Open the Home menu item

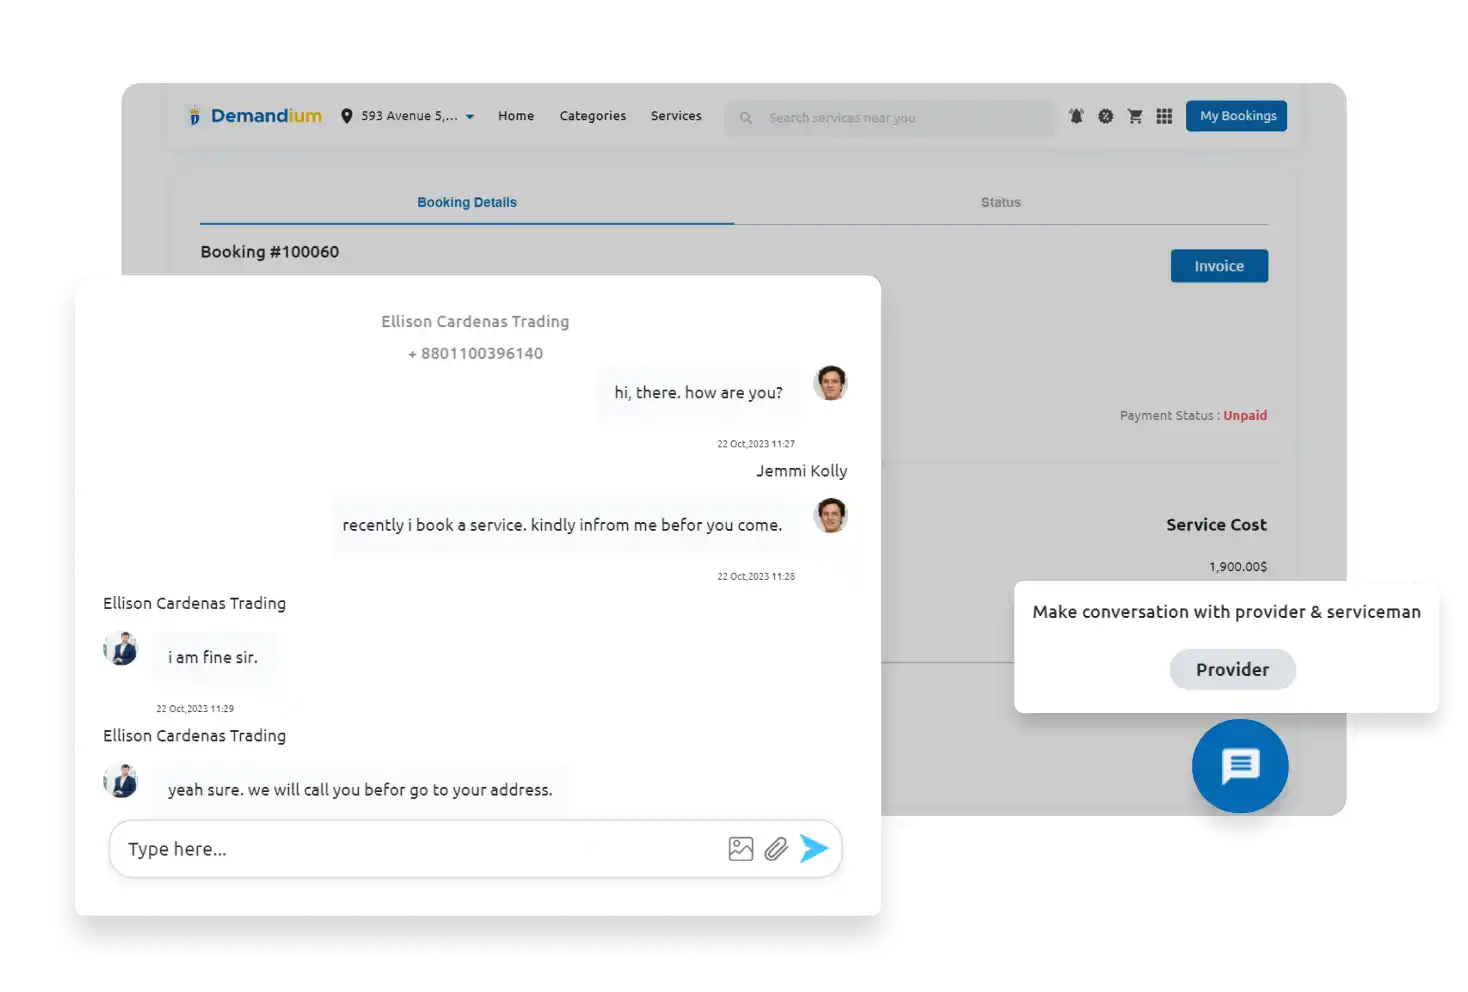[516, 116]
